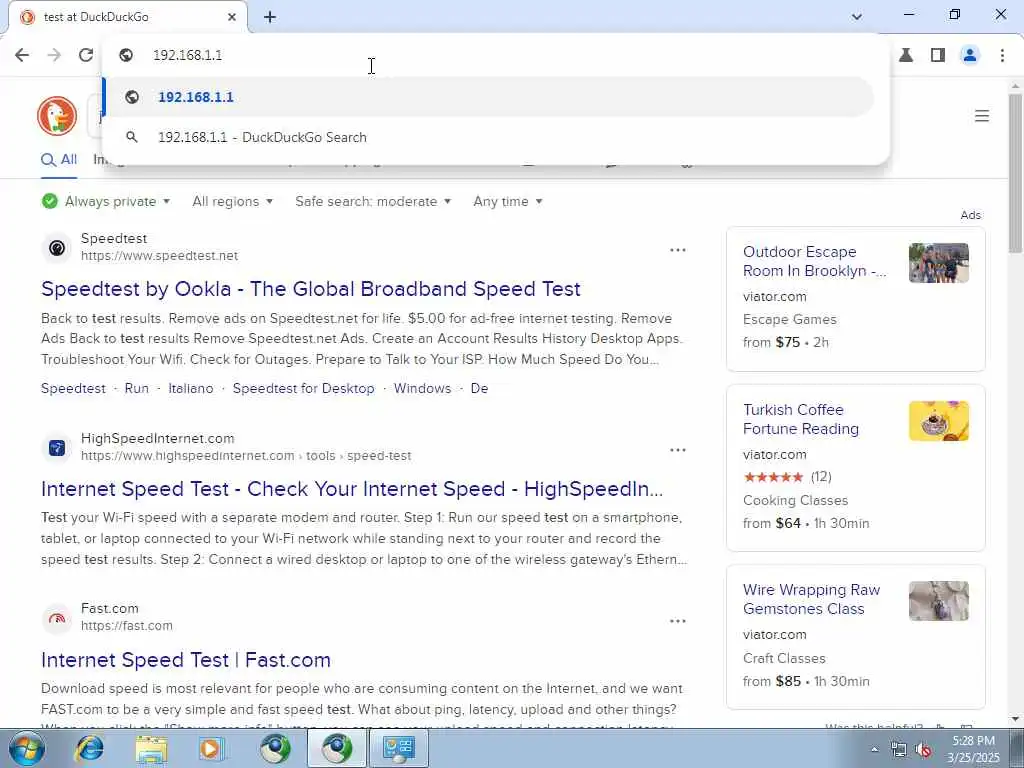Screen dimensions: 1024x768
Task: Open 'Internet Speed Test - Check Your Internet Speed' result
Action: (352, 488)
